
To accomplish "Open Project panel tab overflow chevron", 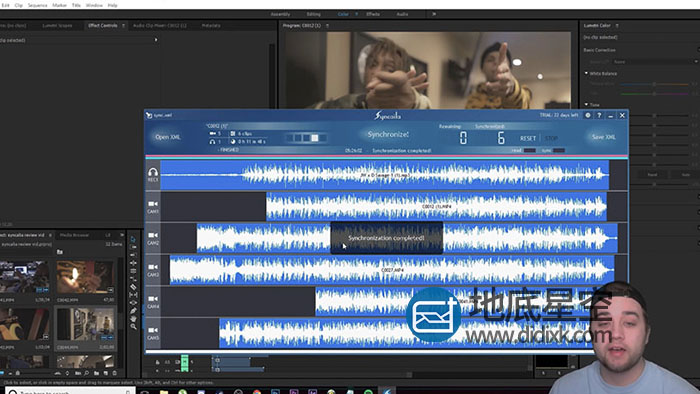I will click(121, 235).
